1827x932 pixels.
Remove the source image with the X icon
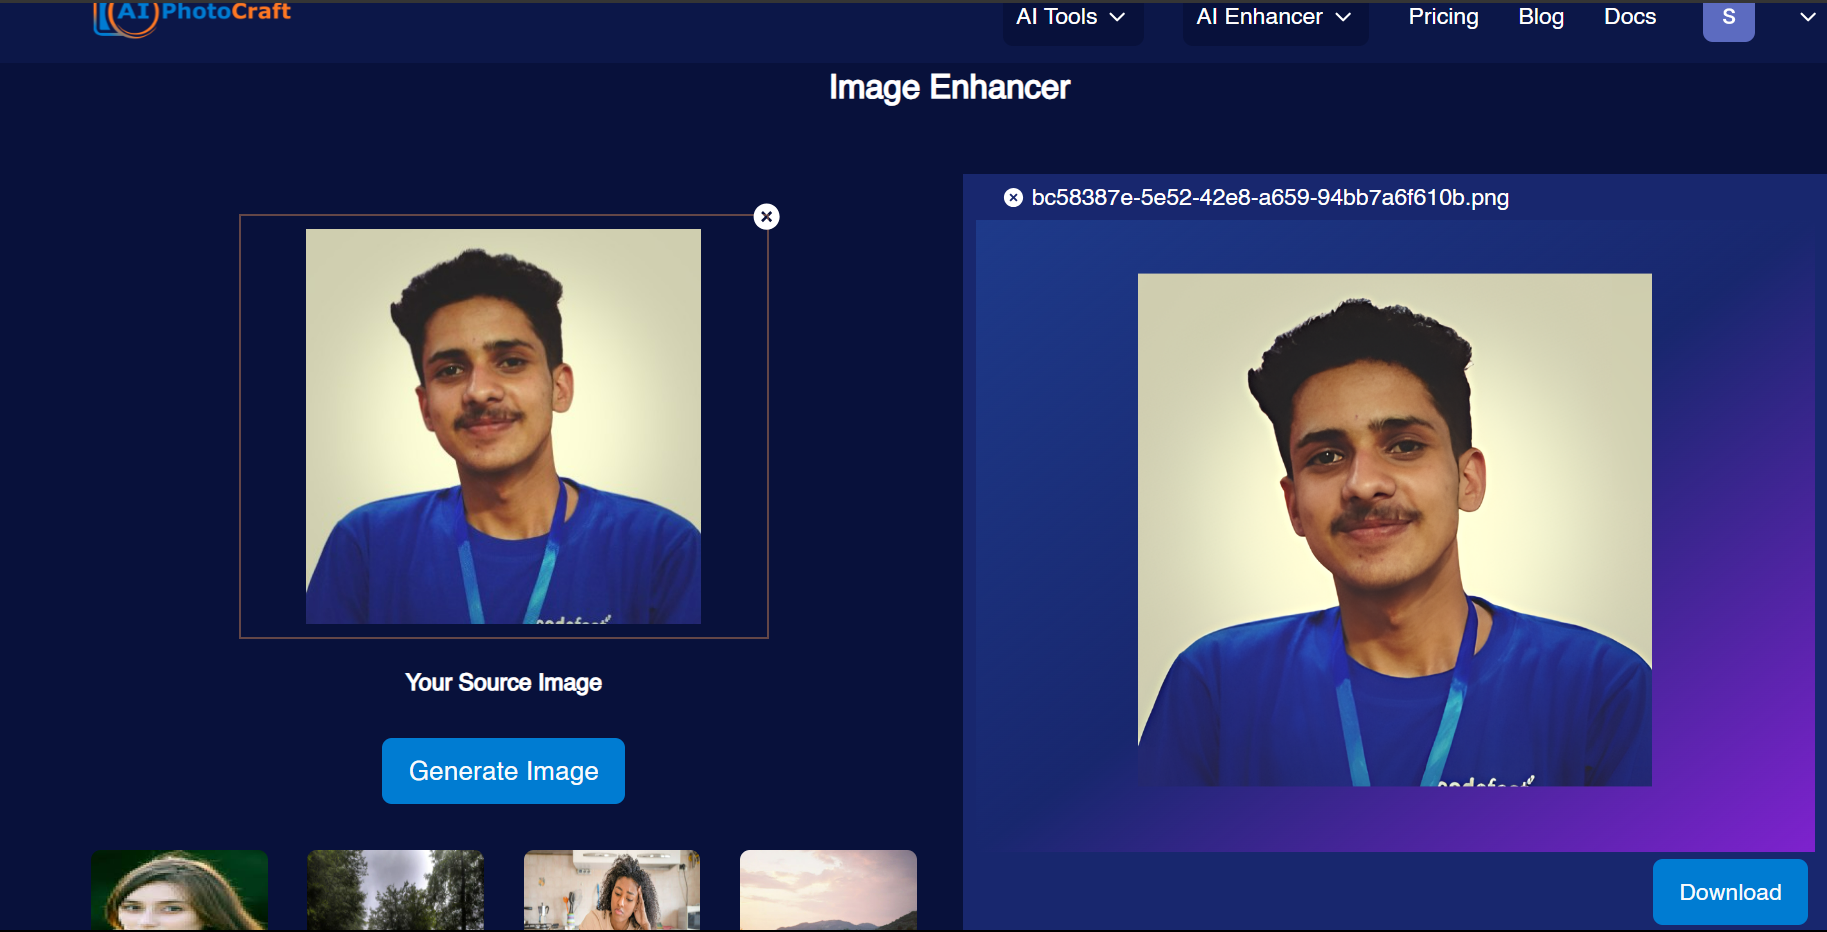coord(766,217)
